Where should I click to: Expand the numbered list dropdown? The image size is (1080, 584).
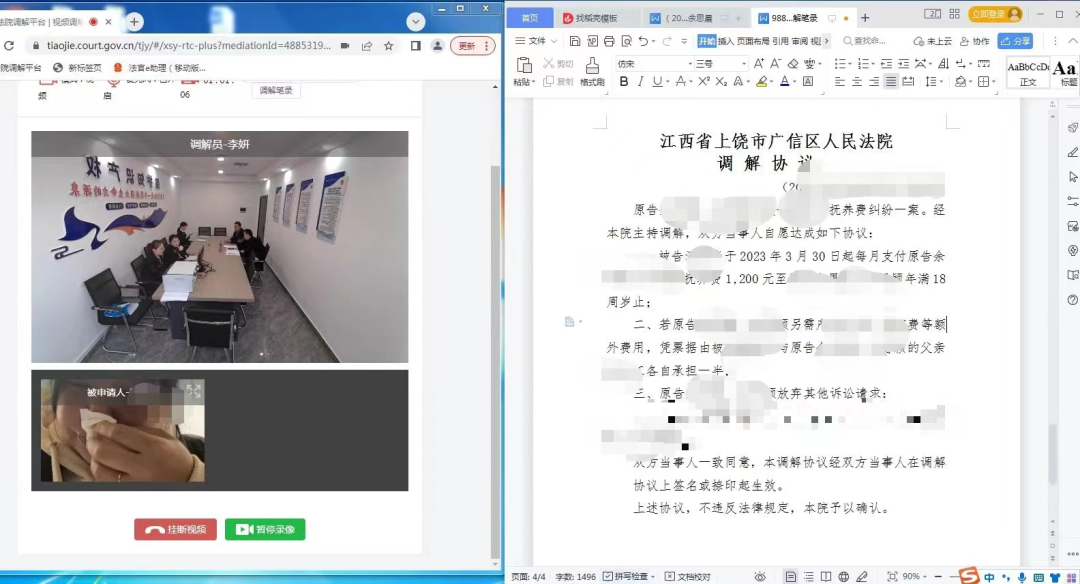[x=873, y=63]
